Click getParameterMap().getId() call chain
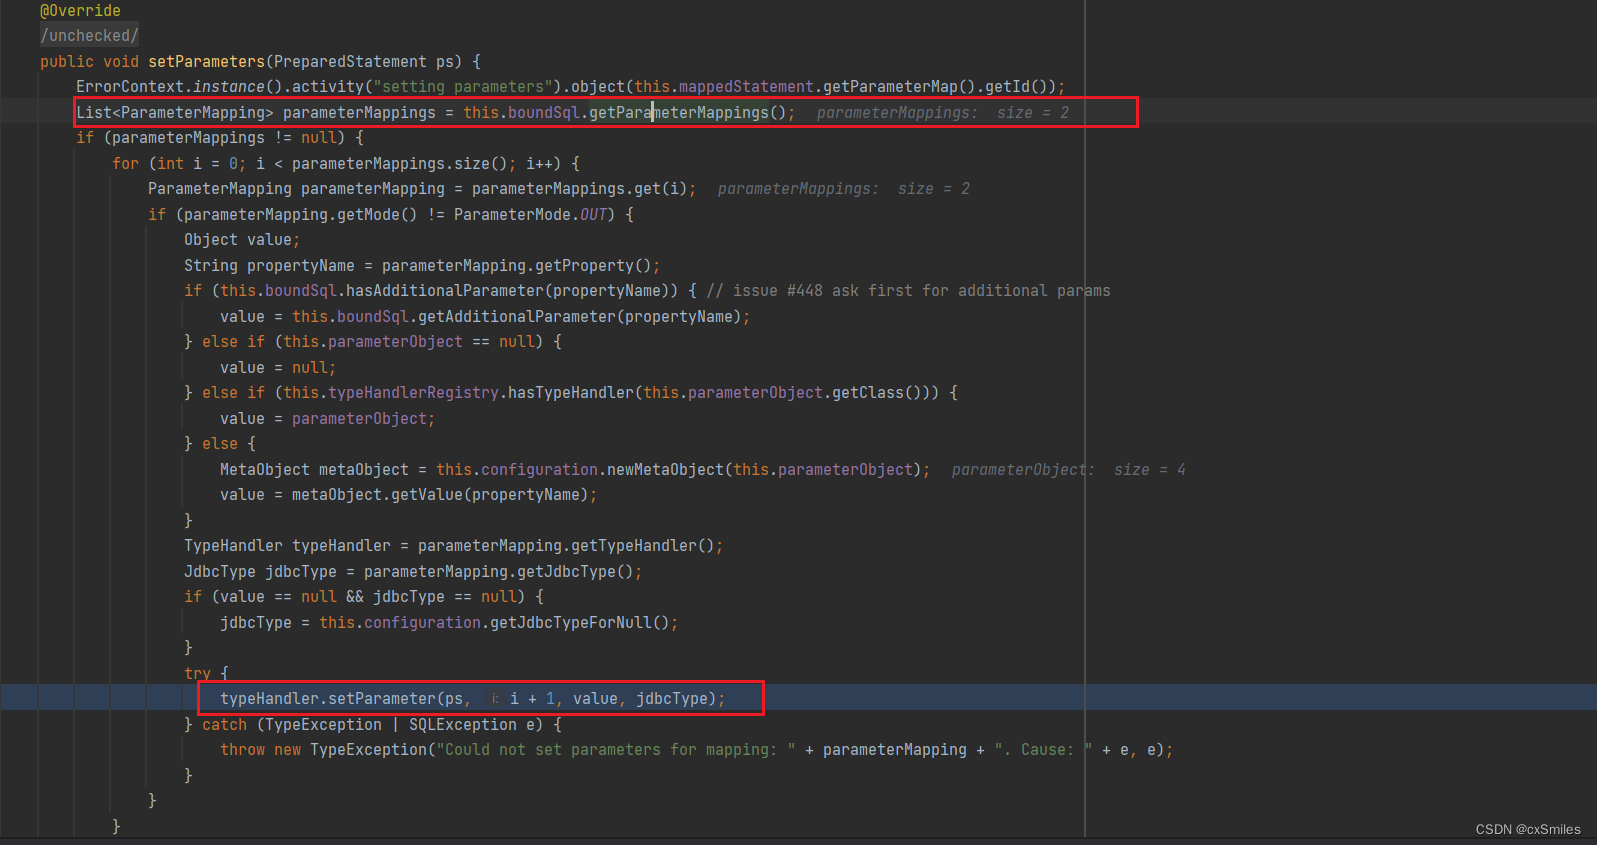This screenshot has width=1597, height=845. coord(940,86)
